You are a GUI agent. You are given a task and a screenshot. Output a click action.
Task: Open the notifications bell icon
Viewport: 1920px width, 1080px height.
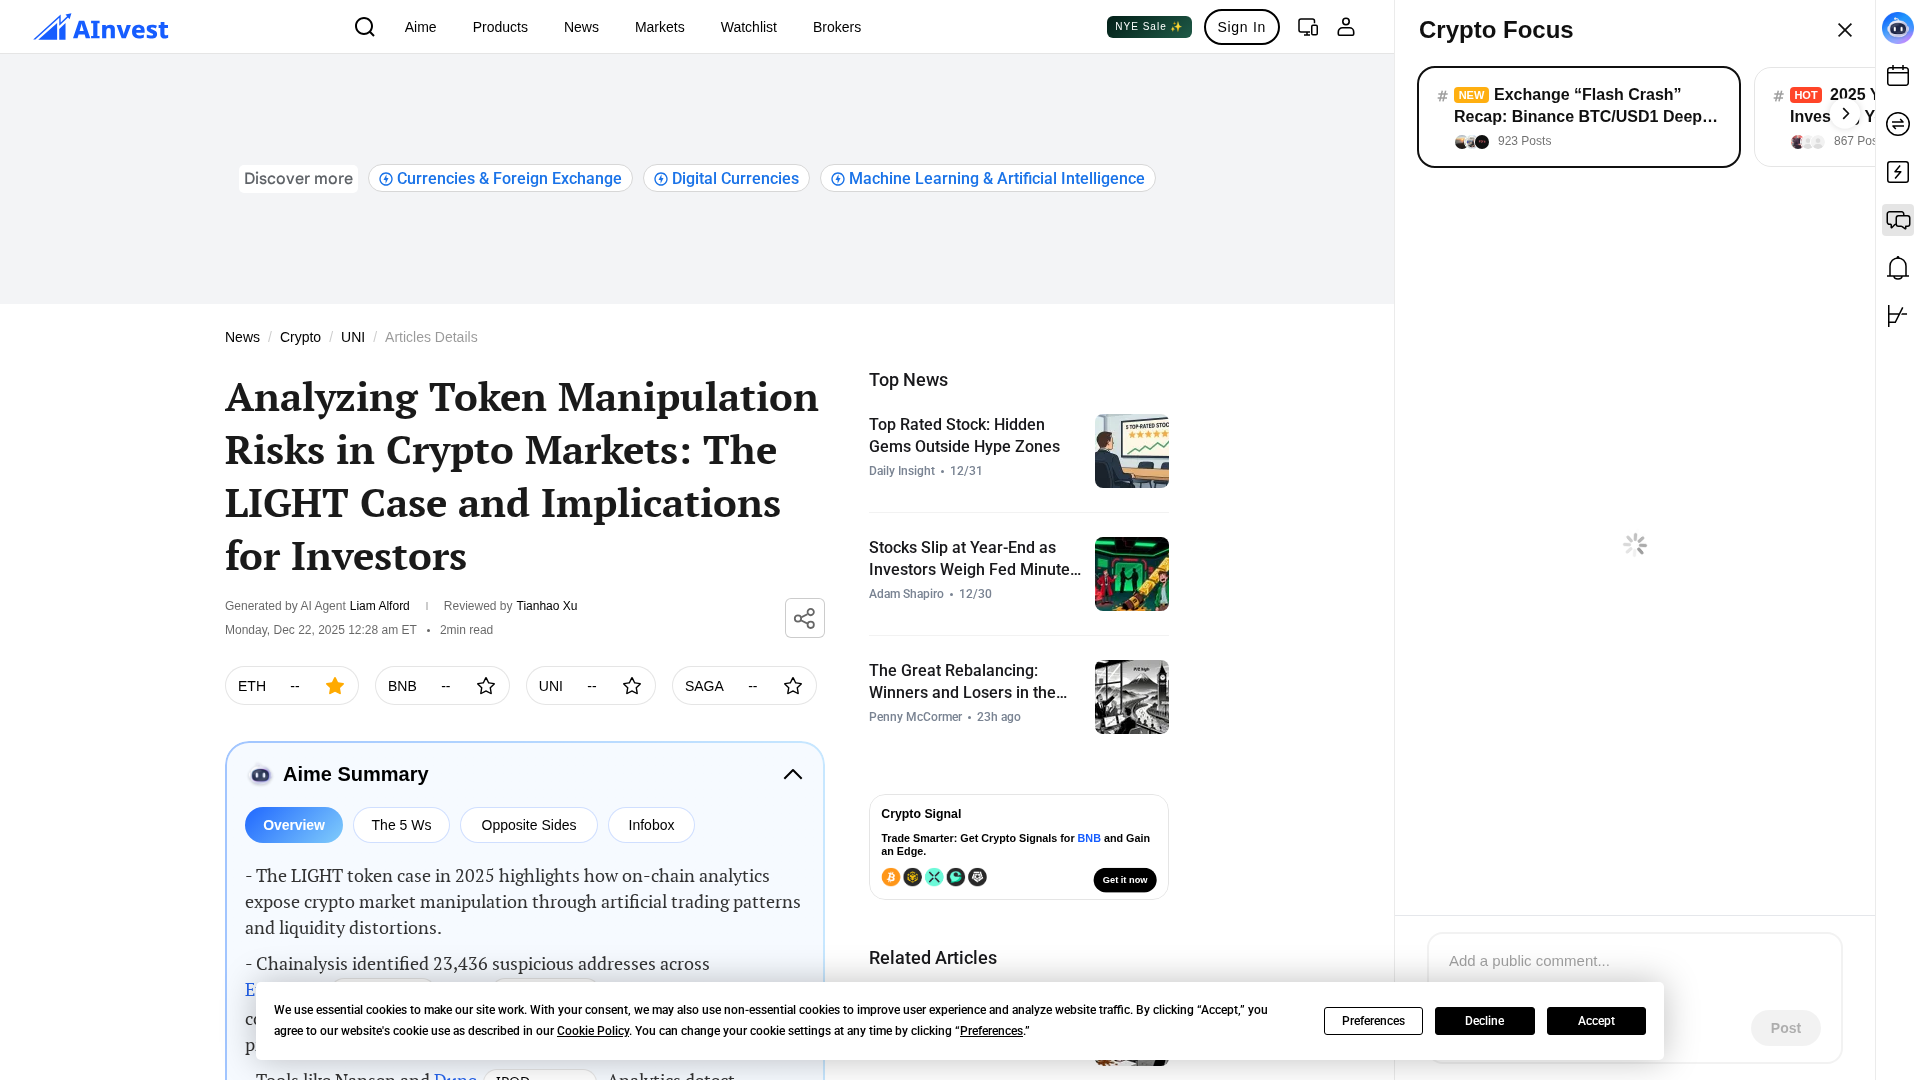pyautogui.click(x=1897, y=268)
